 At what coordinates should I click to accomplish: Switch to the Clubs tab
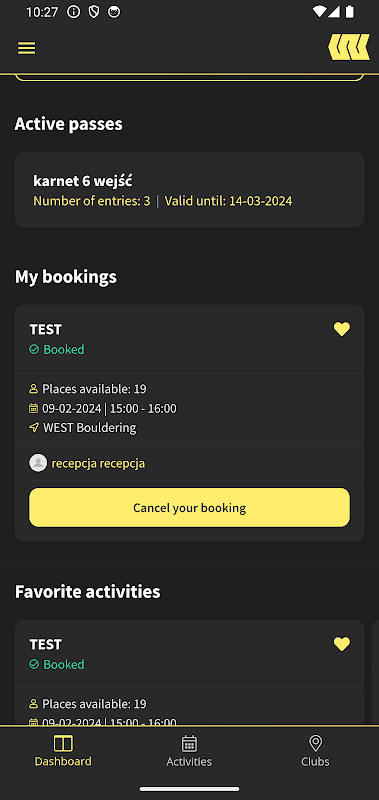coord(315,751)
